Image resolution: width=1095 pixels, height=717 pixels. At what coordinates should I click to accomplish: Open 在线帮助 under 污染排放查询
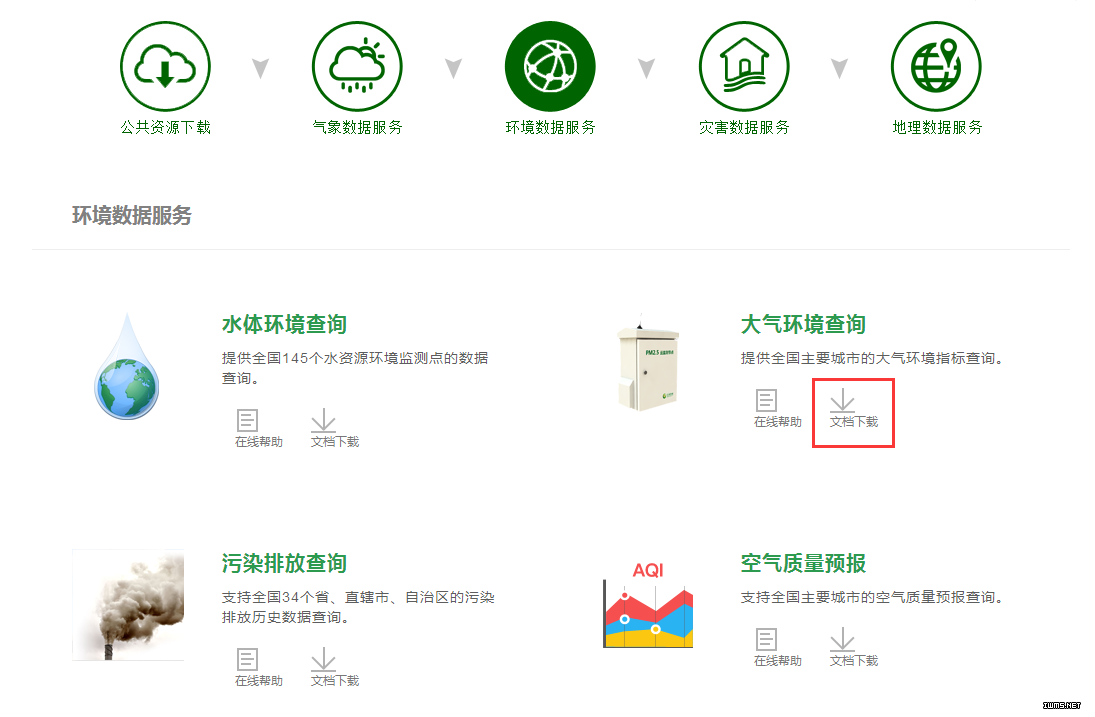(259, 667)
